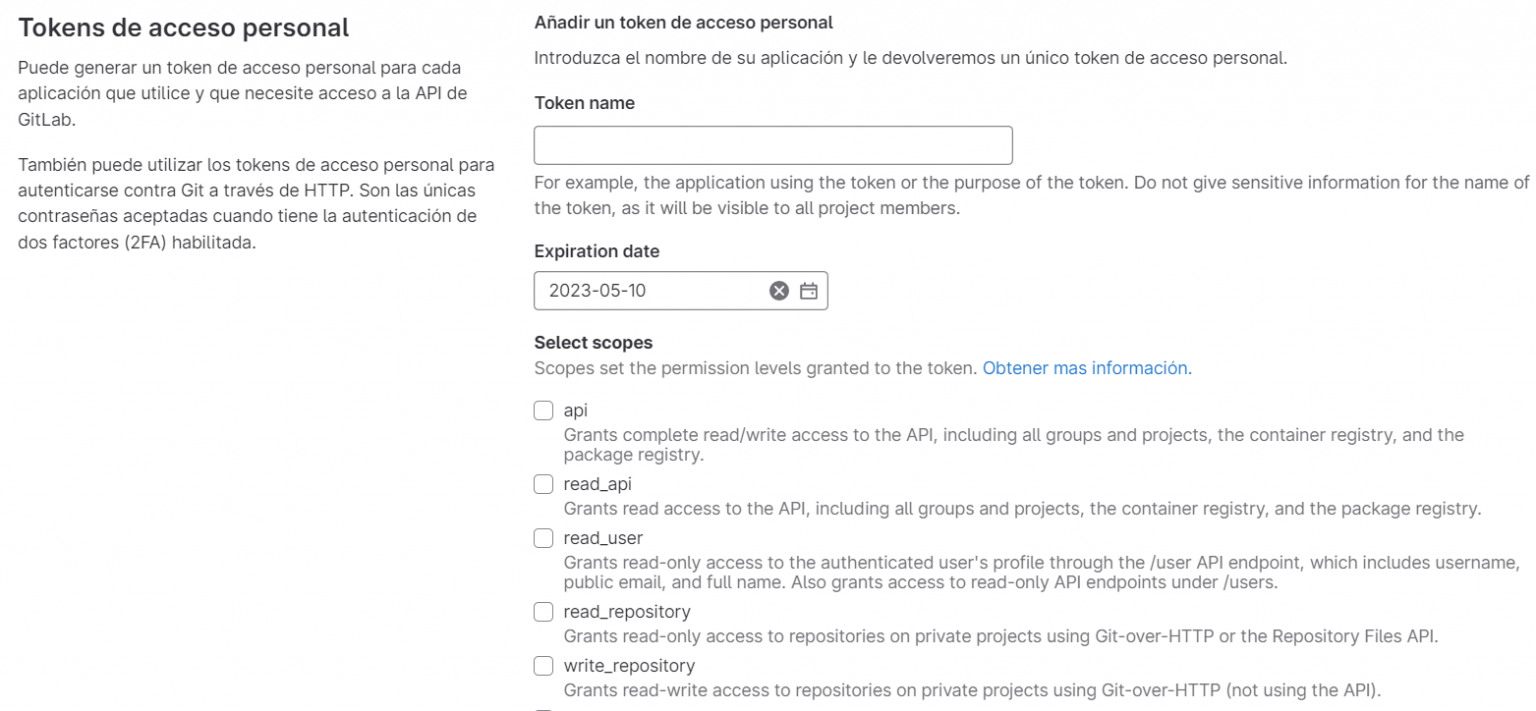Screen dimensions: 1536x711
Task: Focus the Token name text field
Action: 773,145
